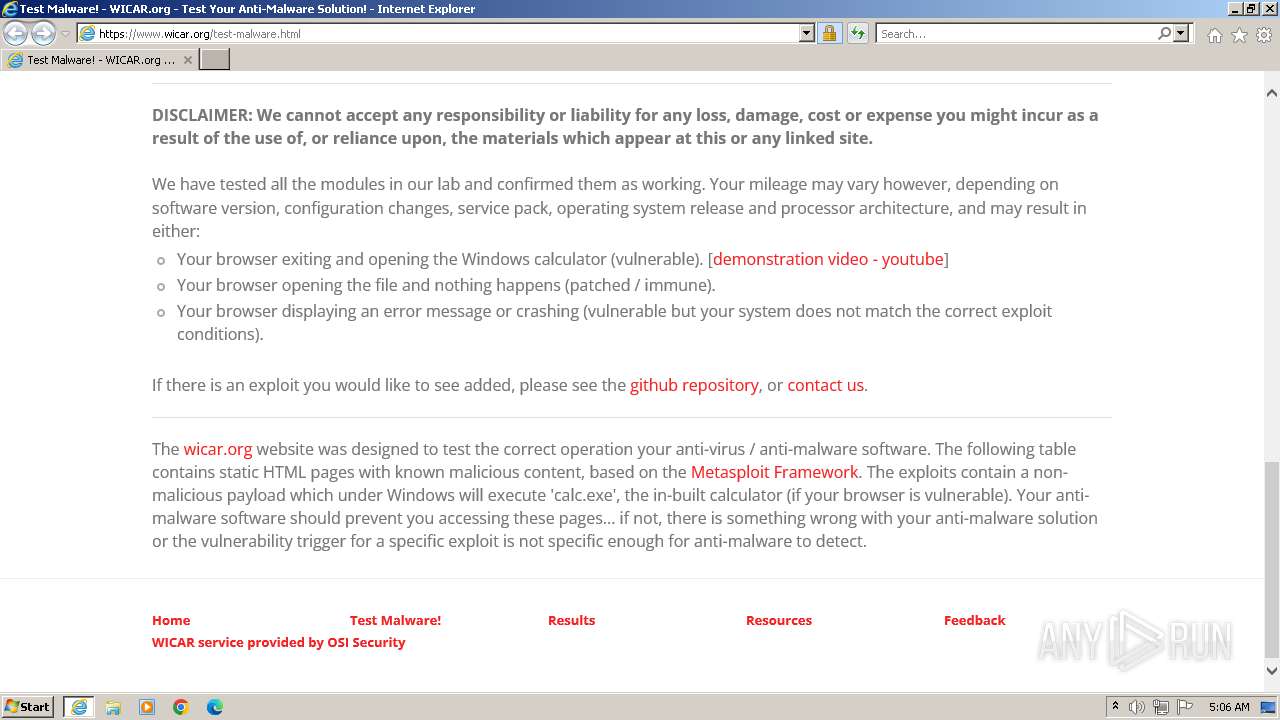Minimize the Internet Explorer window
The image size is (1280, 720).
[x=1235, y=9]
